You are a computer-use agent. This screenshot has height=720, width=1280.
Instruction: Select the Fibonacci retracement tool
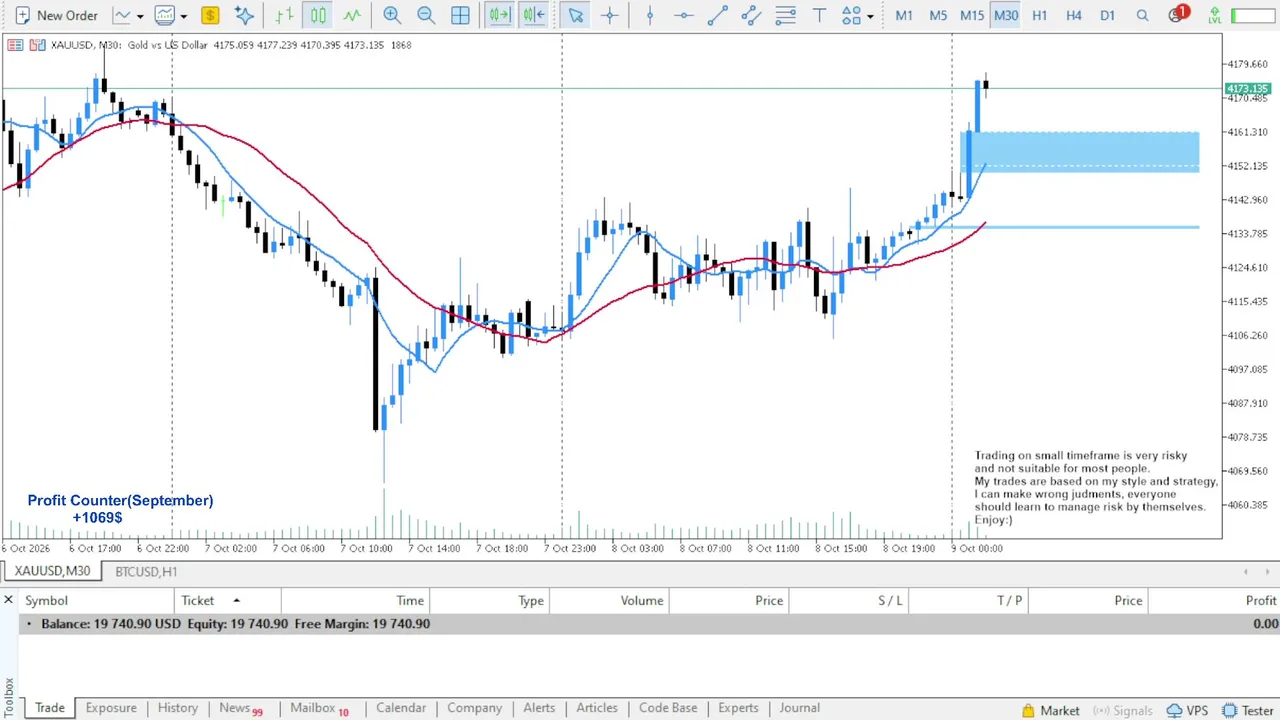point(786,15)
